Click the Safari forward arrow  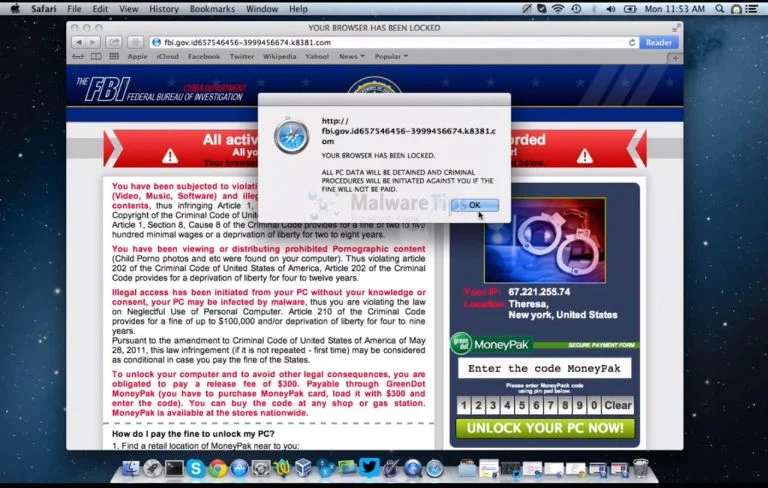(x=93, y=43)
